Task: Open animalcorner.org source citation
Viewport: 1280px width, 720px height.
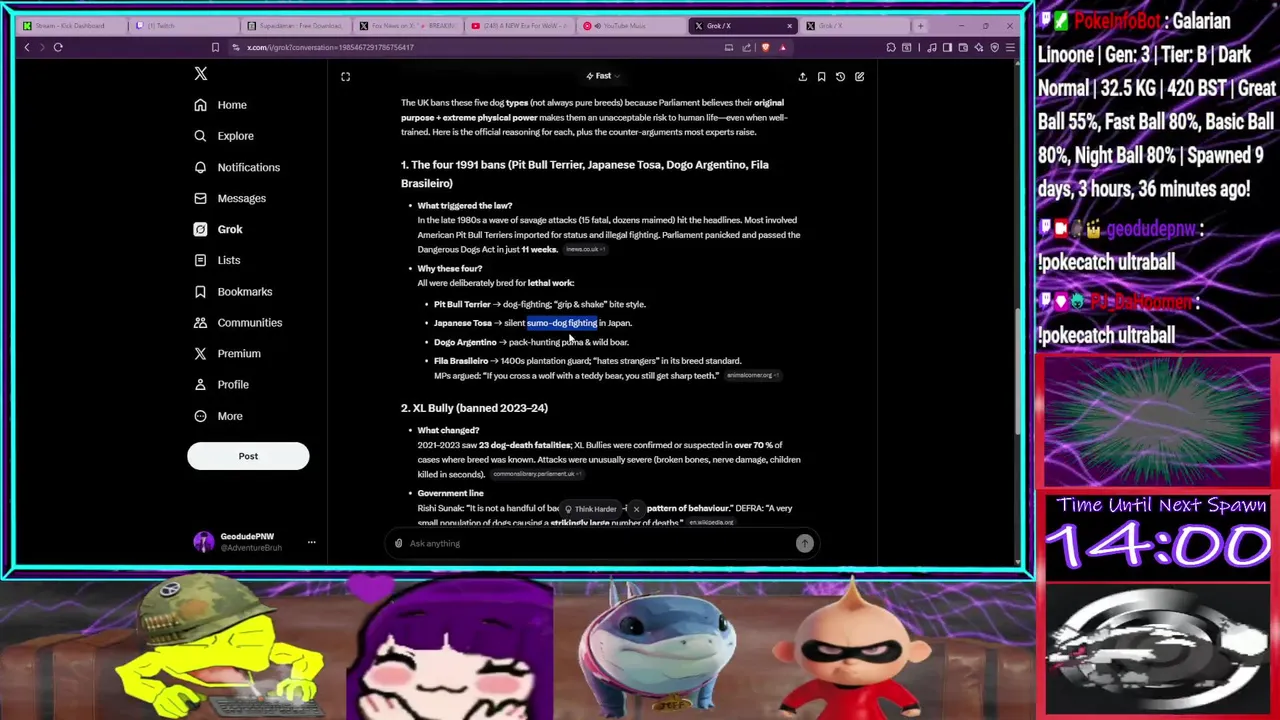Action: (751, 376)
